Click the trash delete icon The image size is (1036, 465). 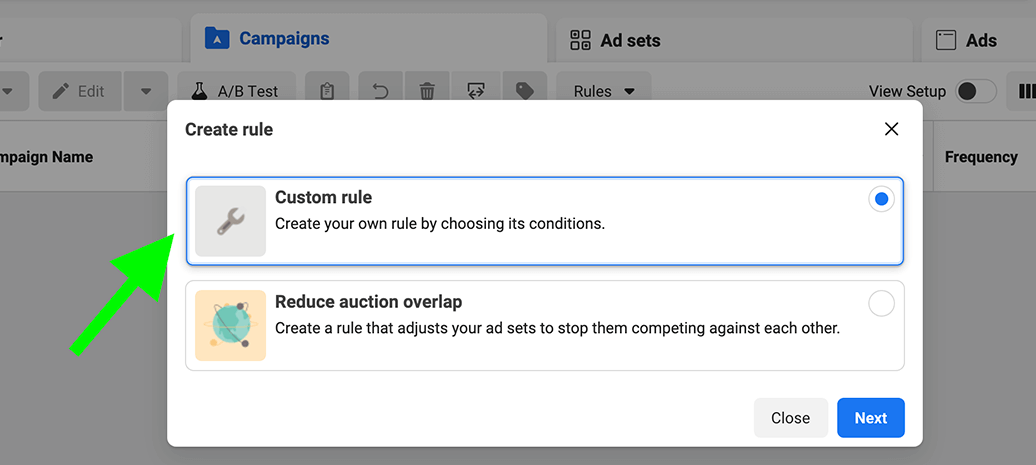click(427, 91)
